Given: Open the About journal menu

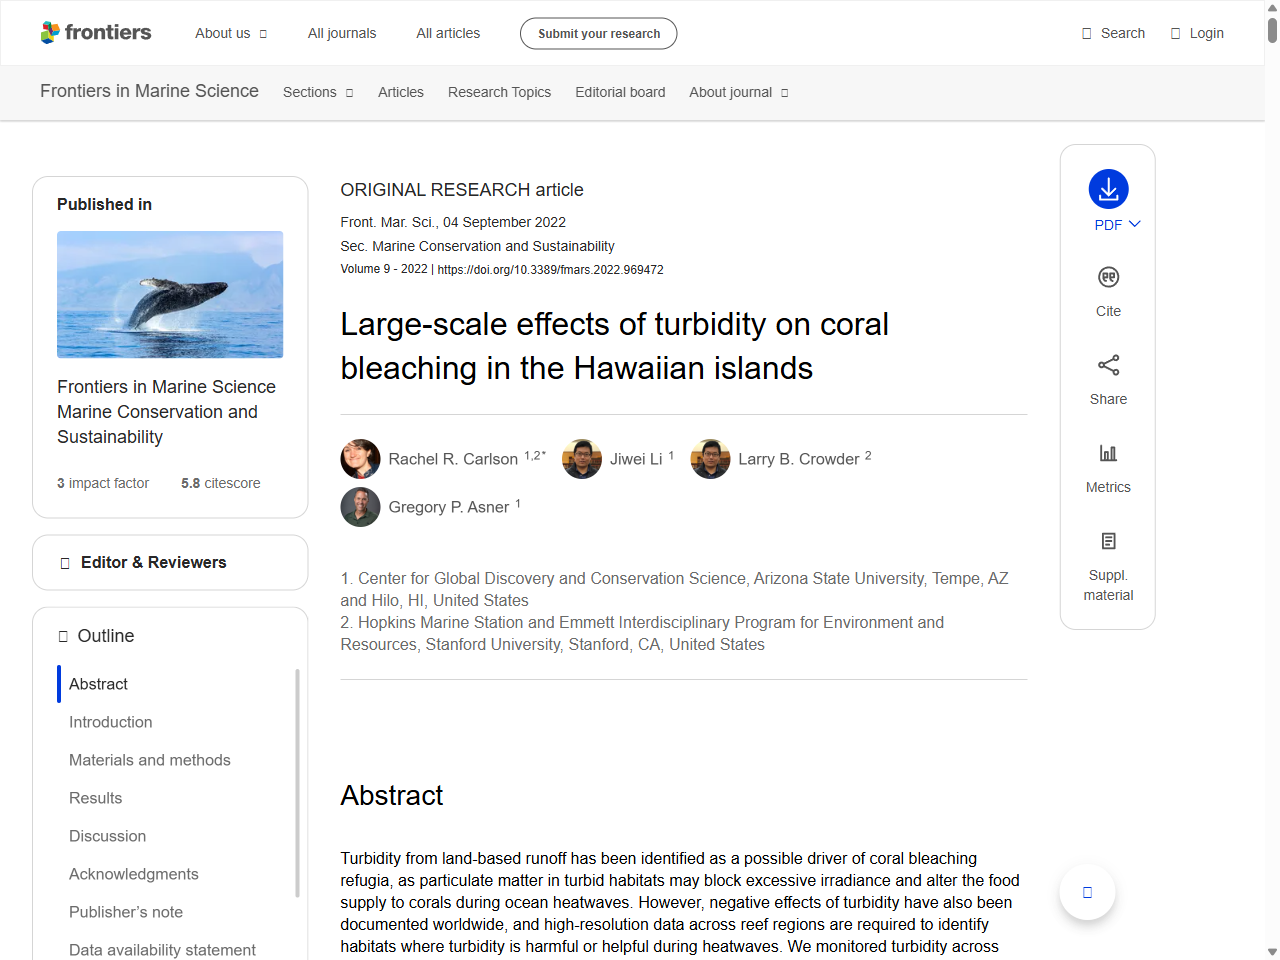Looking at the screenshot, I should pos(738,92).
